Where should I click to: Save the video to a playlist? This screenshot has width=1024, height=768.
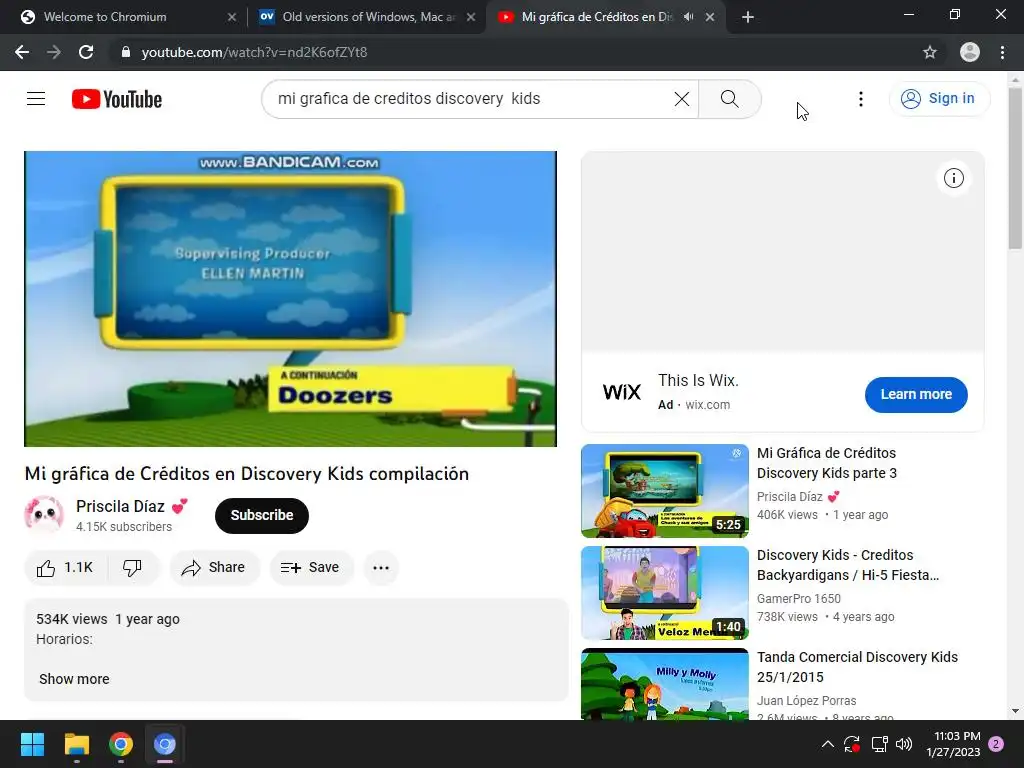tap(311, 568)
